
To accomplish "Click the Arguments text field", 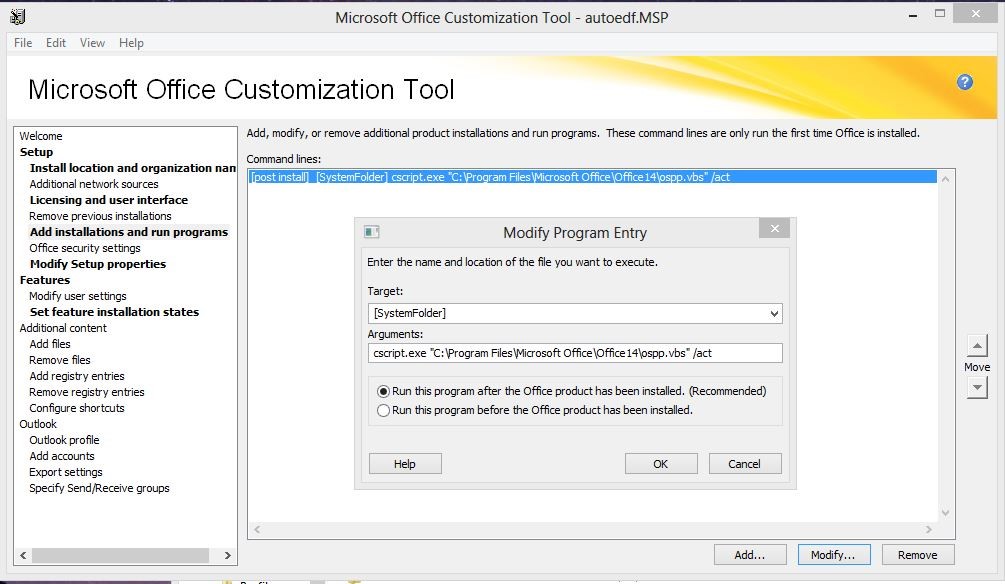I will 575,353.
